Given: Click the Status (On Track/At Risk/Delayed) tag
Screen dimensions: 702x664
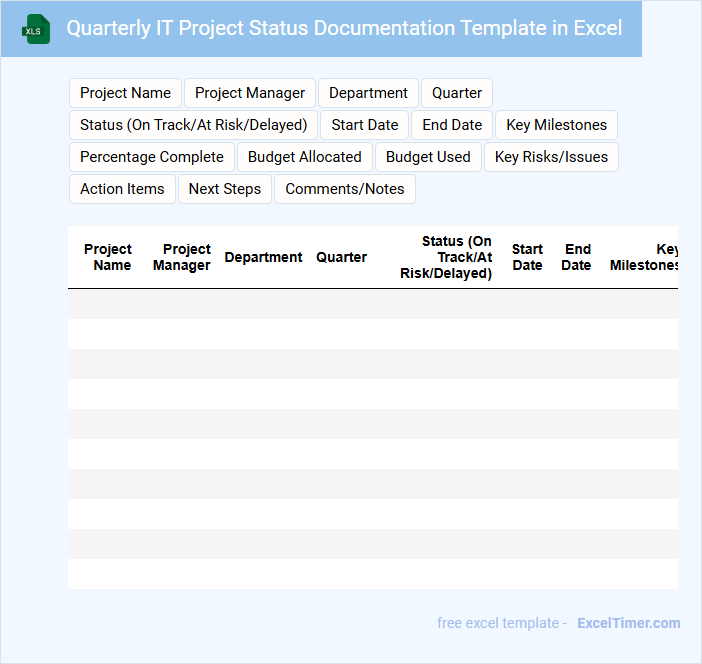Looking at the screenshot, I should click(x=193, y=125).
